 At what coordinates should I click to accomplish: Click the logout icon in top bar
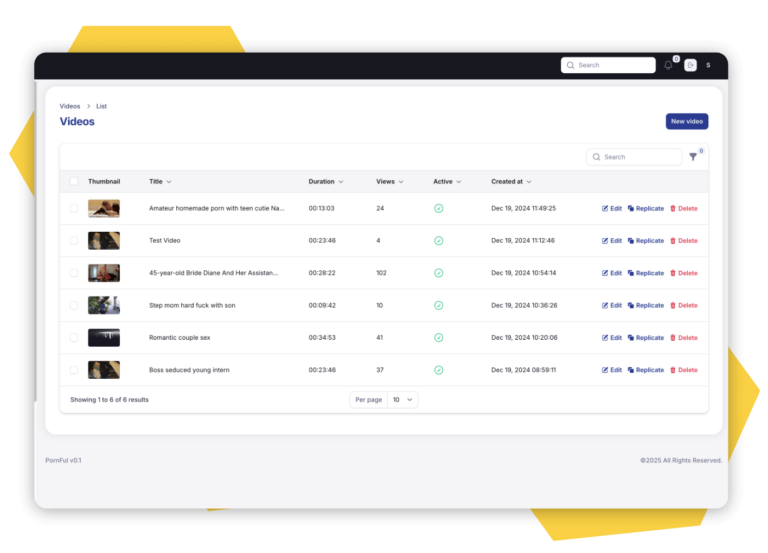(691, 65)
